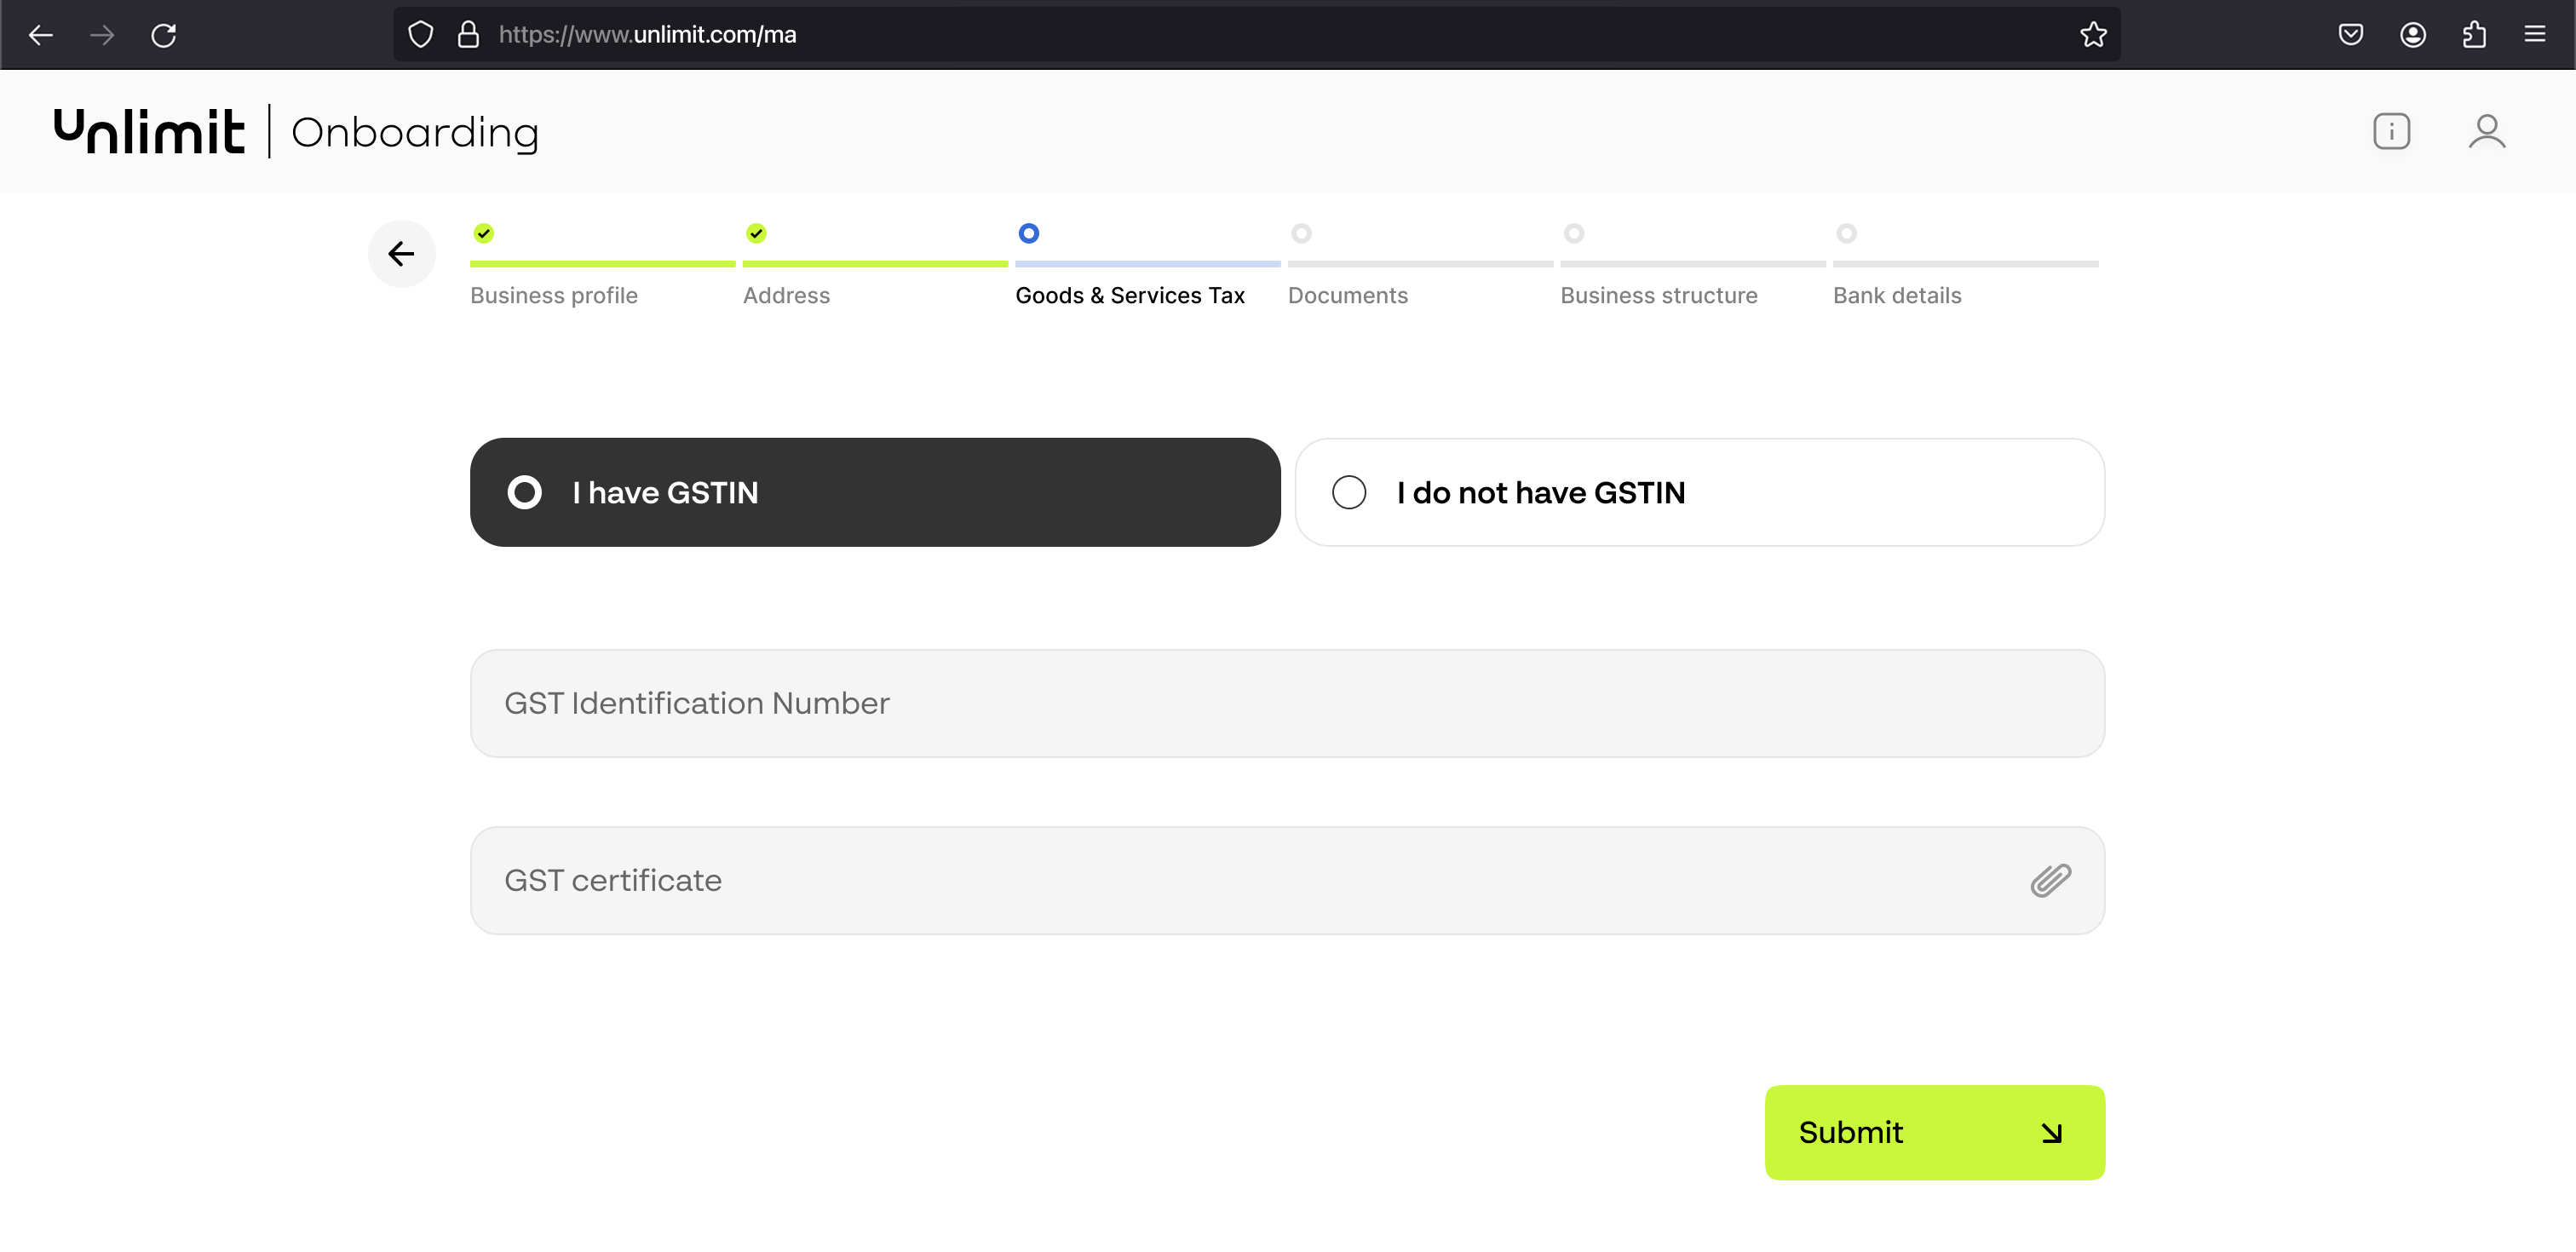Image resolution: width=2576 pixels, height=1252 pixels.
Task: Open the Documents step
Action: (x=1347, y=296)
